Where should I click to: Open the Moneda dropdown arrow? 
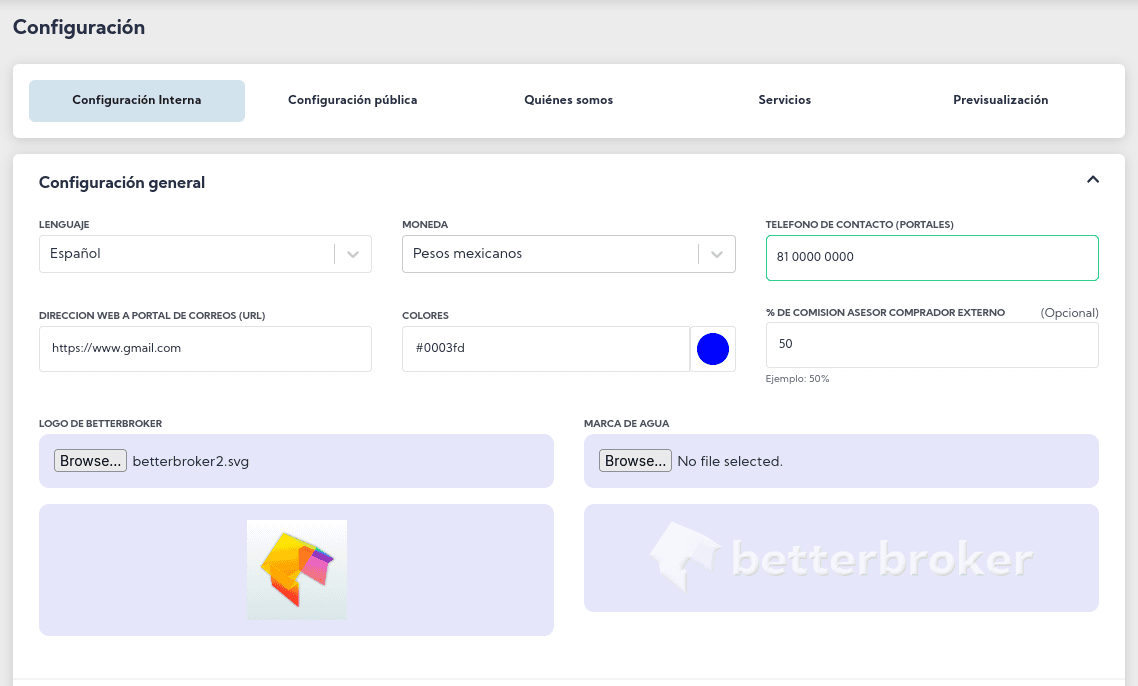pyautogui.click(x=717, y=254)
